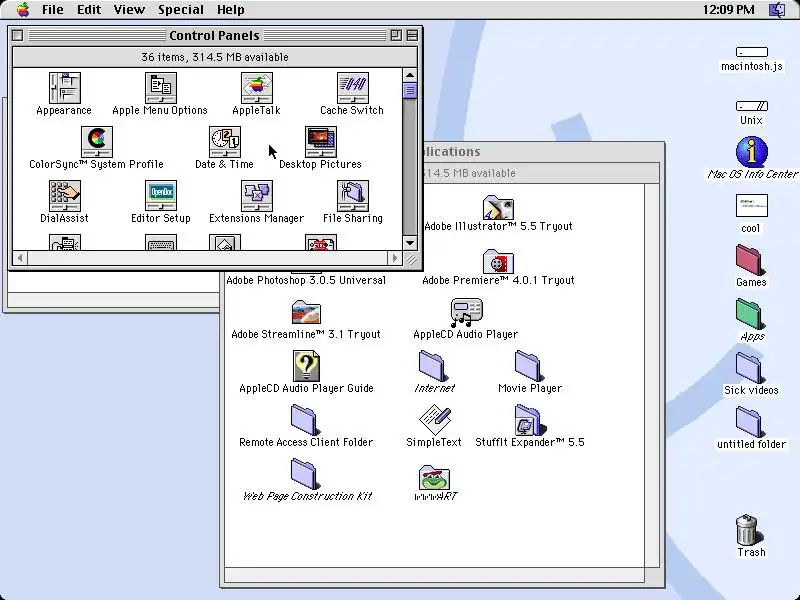Screen dimensions: 800x600
Task: Click the Control Panels zoom box
Action: [x=396, y=35]
